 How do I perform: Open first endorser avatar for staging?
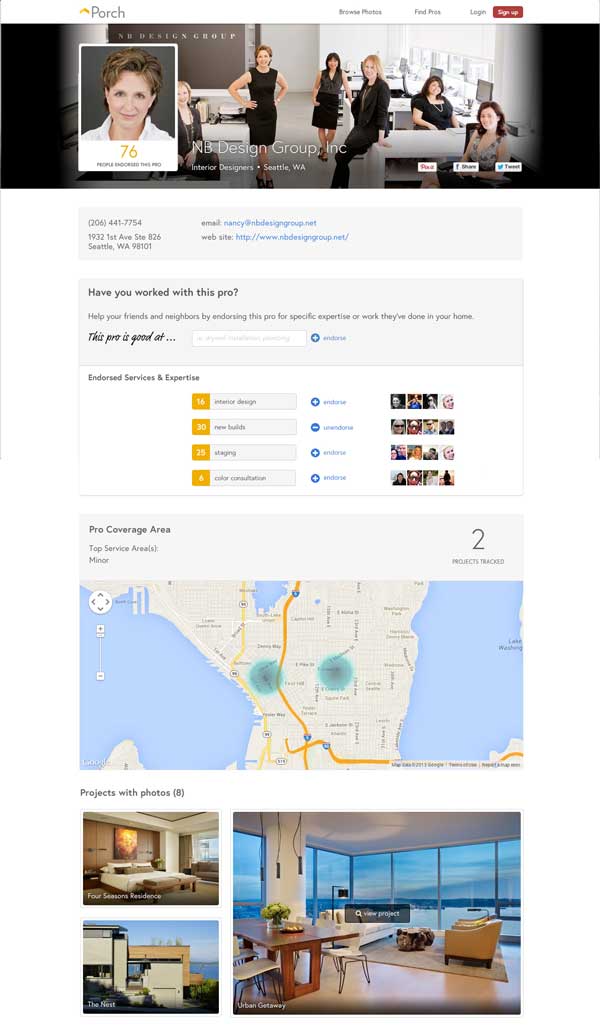click(x=398, y=452)
